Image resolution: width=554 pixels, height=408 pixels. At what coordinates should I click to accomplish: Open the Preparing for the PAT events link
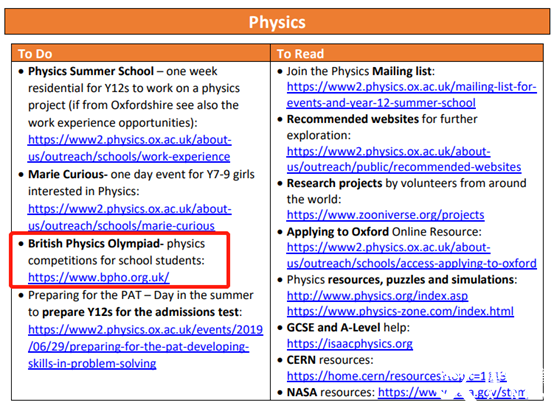tap(145, 347)
